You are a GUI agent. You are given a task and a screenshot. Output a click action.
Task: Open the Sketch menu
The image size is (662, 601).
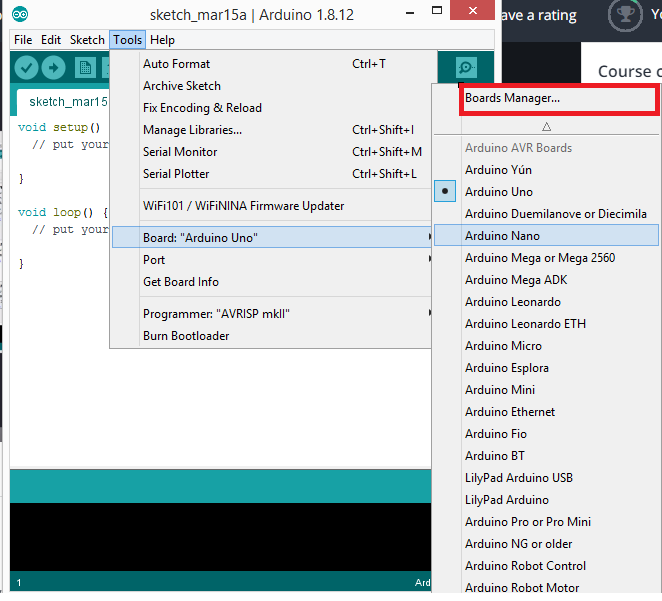(87, 40)
